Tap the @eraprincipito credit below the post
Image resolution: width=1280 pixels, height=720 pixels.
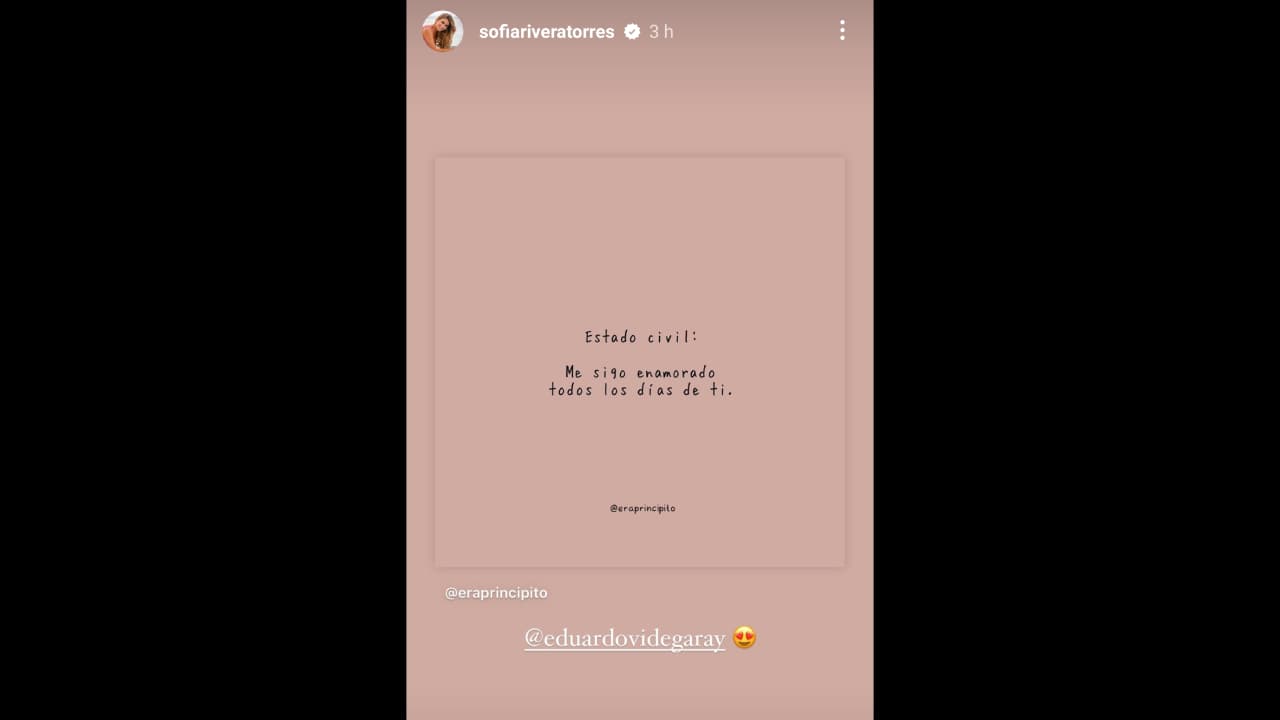(496, 593)
